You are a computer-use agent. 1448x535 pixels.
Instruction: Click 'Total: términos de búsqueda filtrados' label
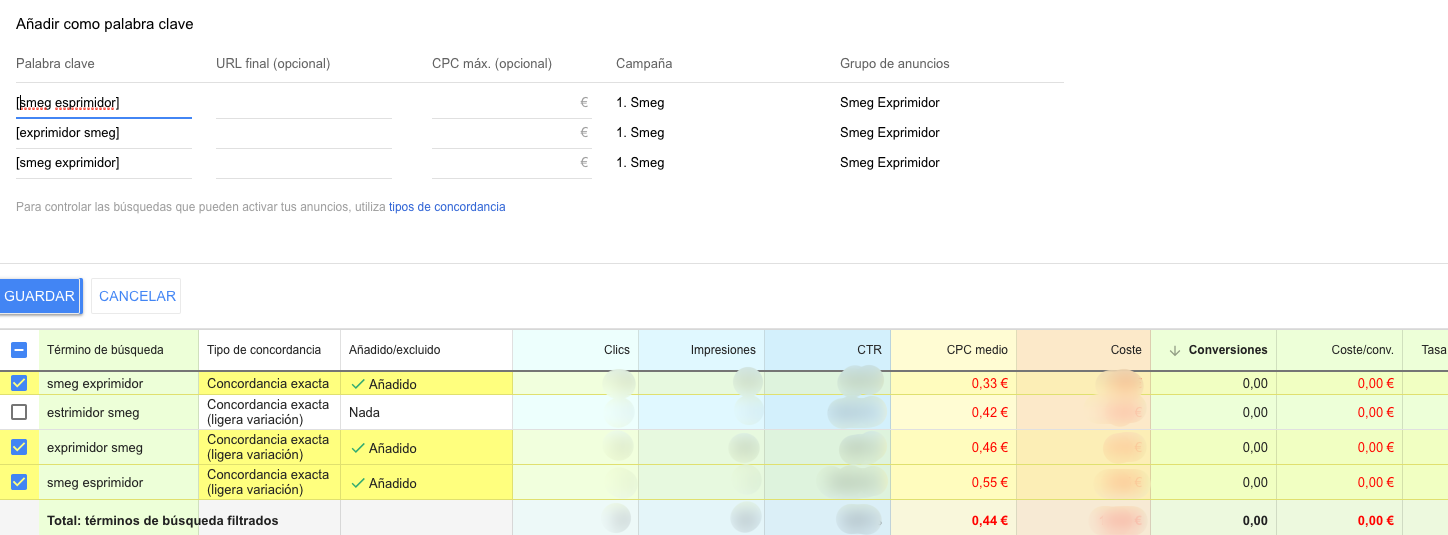pyautogui.click(x=162, y=520)
